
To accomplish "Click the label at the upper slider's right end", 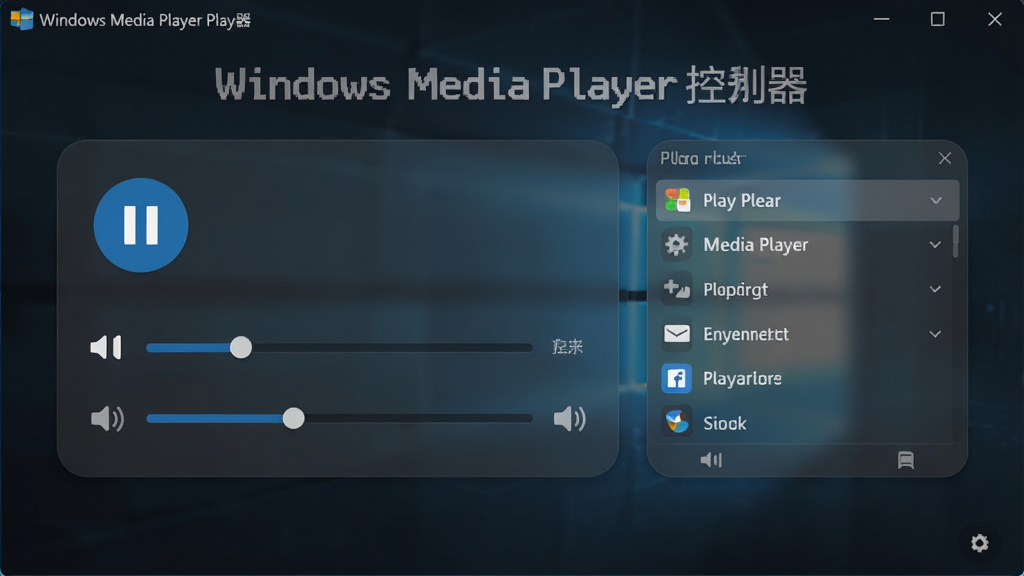I will click(x=567, y=347).
